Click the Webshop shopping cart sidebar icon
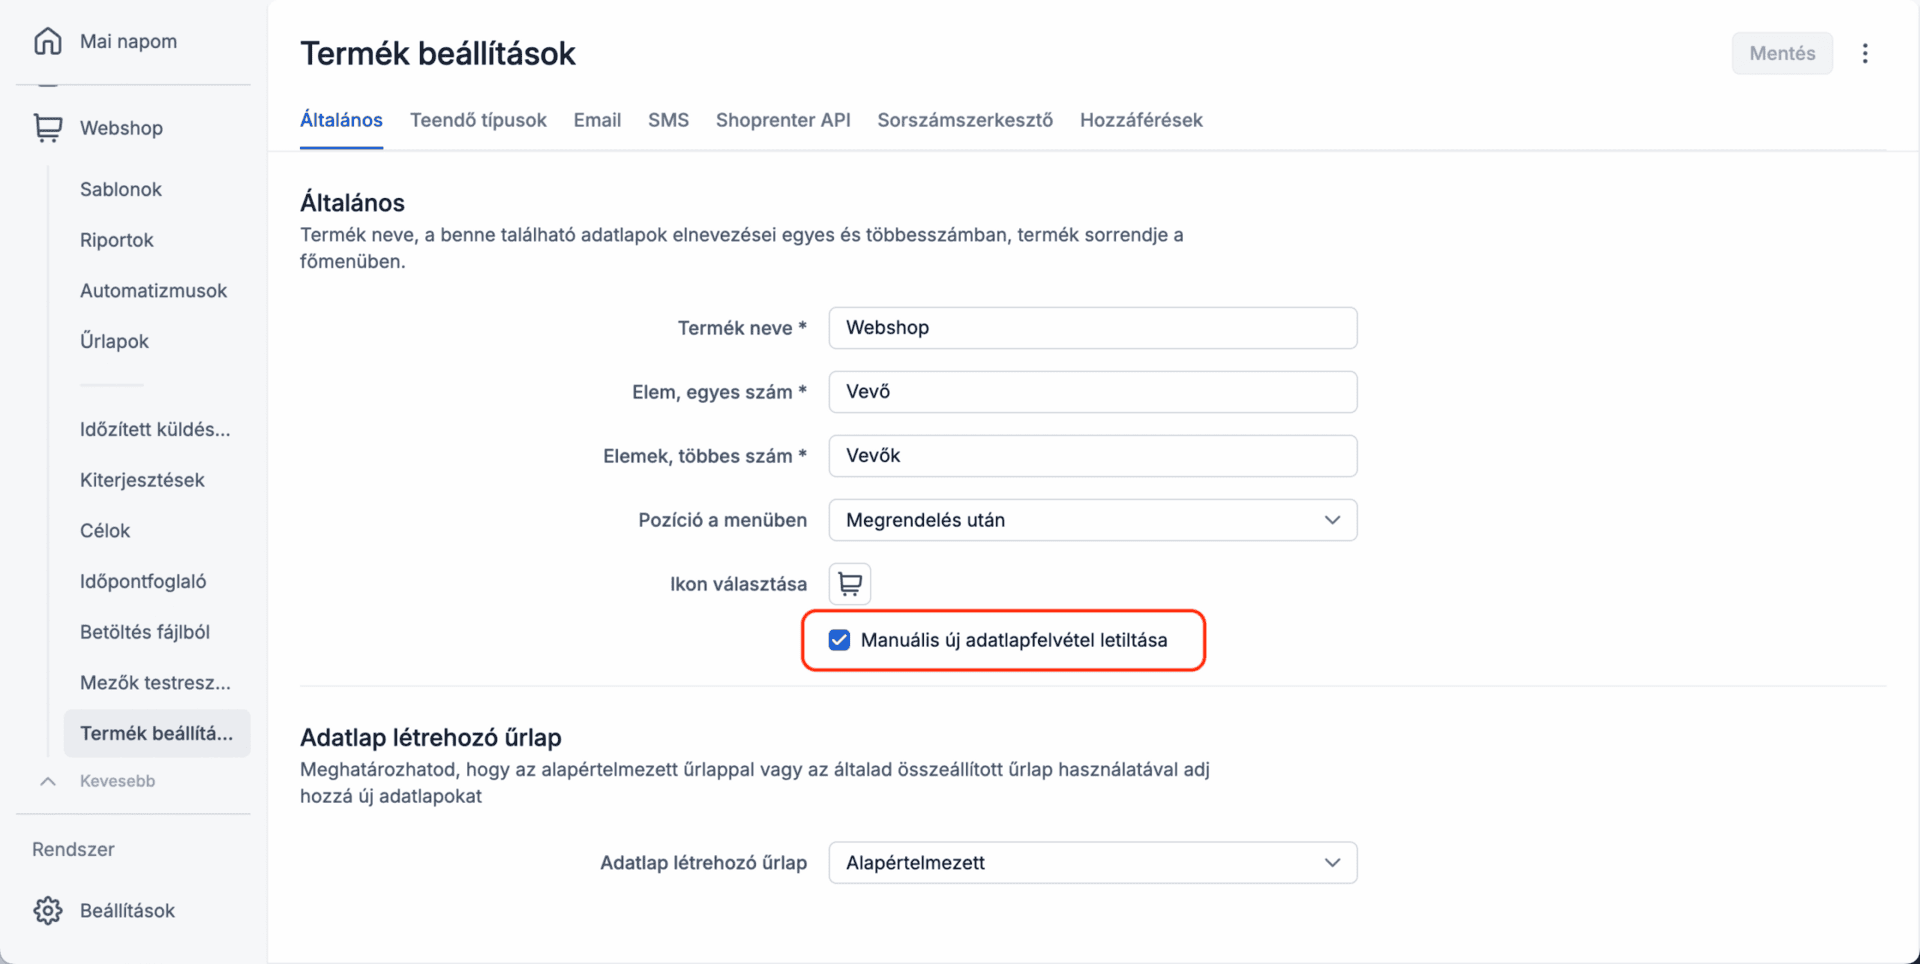This screenshot has height=964, width=1920. pos(47,128)
